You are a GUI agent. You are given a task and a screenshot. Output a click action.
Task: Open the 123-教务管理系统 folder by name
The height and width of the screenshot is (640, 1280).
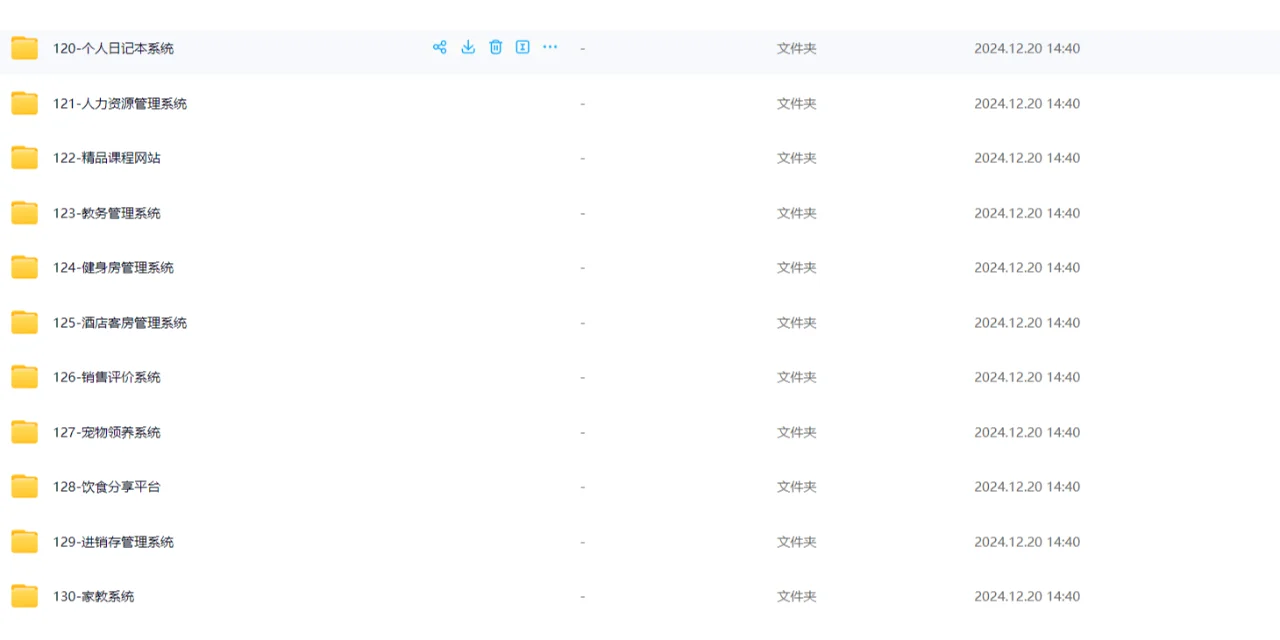point(106,212)
